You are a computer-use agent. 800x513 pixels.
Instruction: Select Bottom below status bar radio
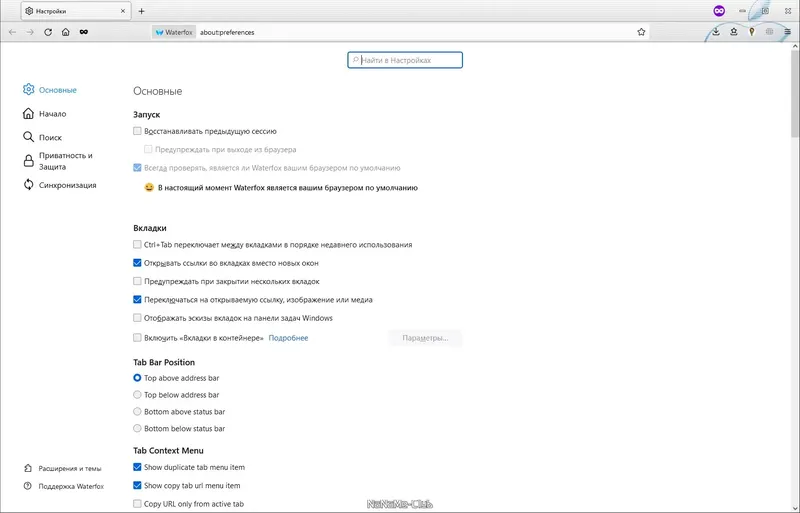(137, 428)
